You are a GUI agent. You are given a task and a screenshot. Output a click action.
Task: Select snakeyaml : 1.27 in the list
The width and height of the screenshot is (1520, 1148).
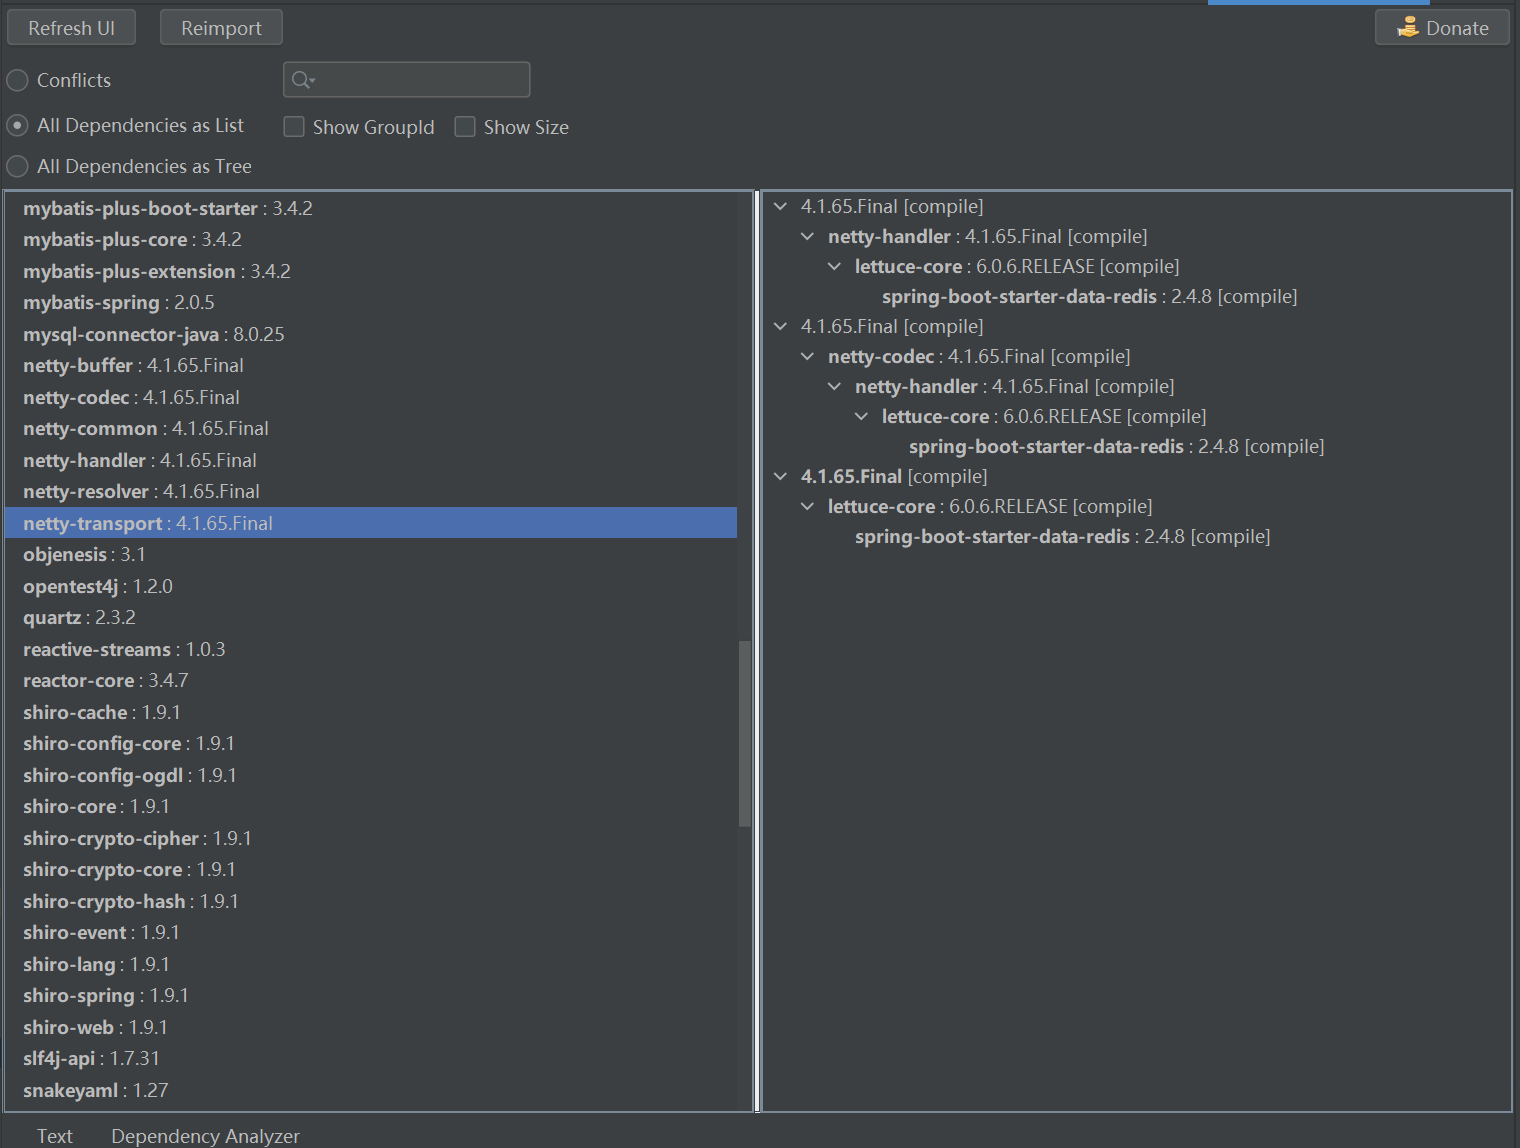coord(371,1090)
